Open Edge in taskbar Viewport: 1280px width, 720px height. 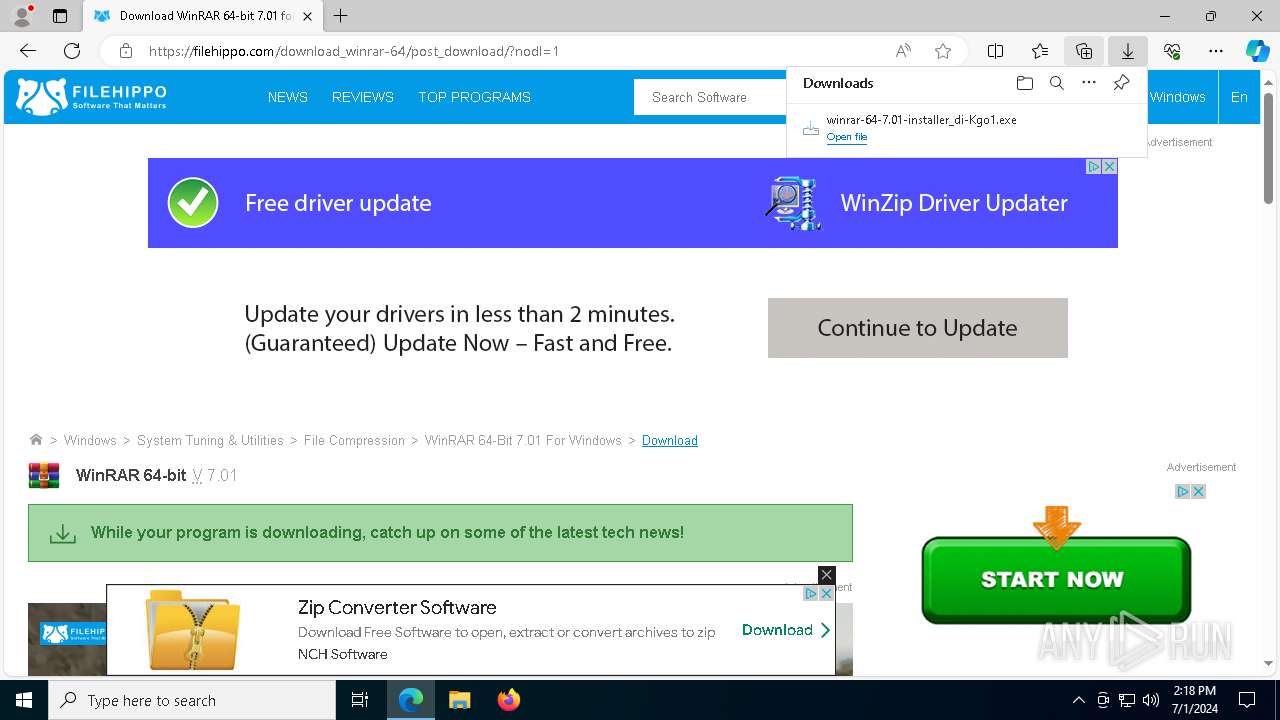point(411,700)
